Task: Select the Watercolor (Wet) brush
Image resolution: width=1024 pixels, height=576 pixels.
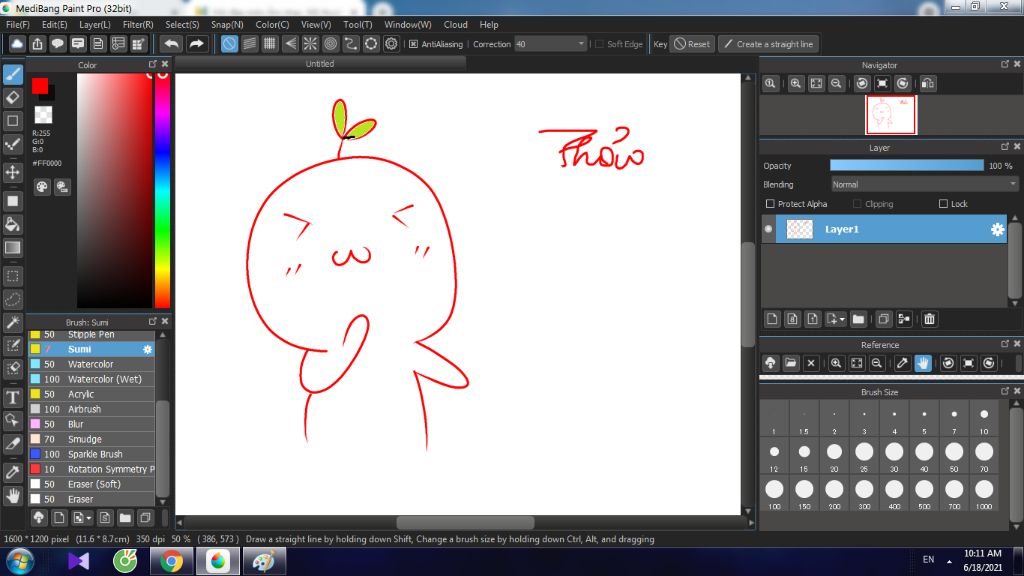Action: (91, 379)
